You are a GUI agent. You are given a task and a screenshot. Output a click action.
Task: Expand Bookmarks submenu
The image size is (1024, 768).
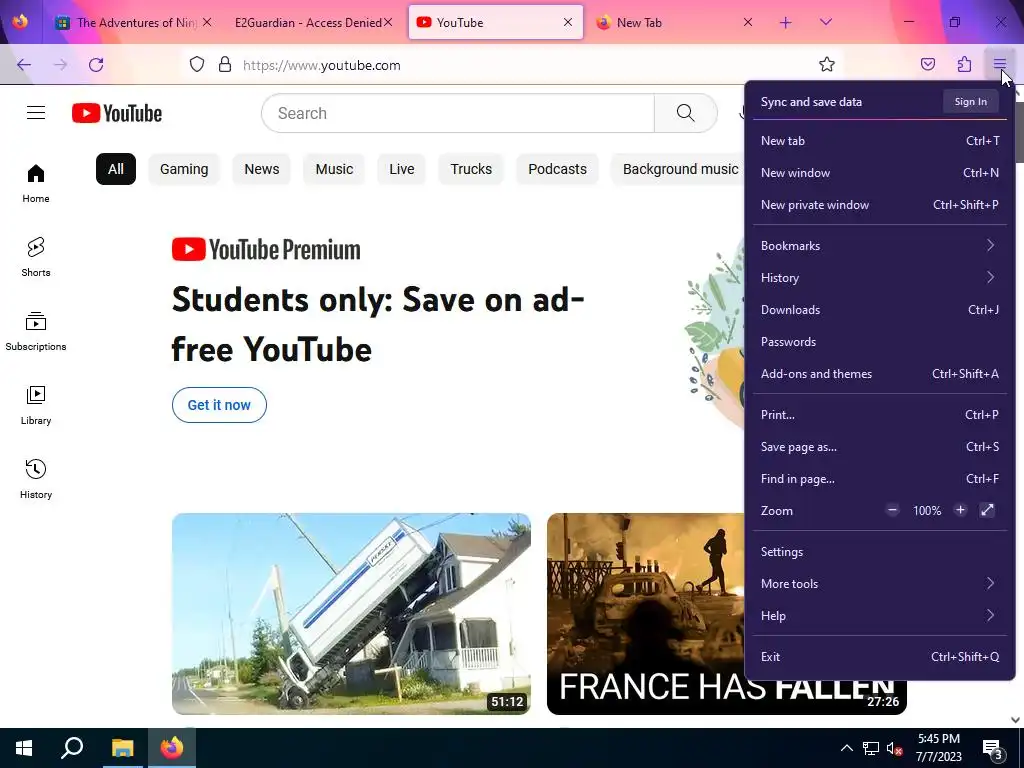(x=879, y=246)
